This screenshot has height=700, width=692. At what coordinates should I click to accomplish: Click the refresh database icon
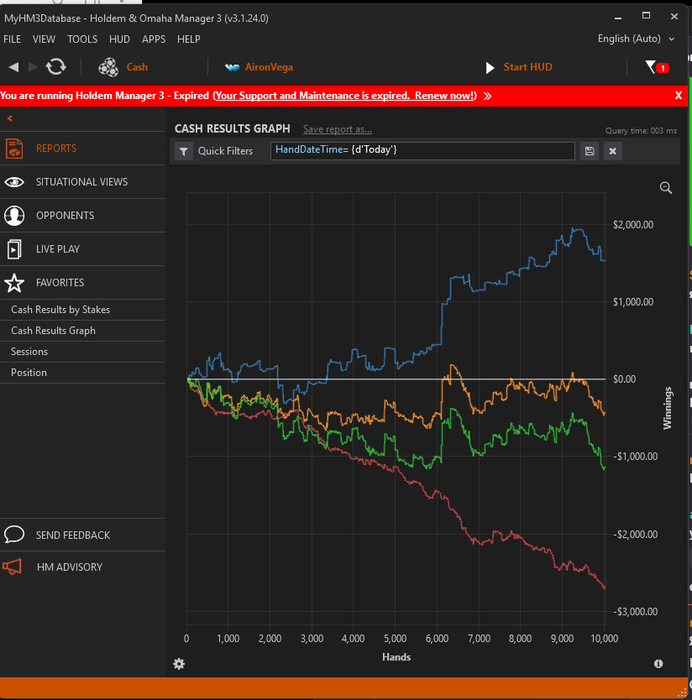click(x=56, y=67)
